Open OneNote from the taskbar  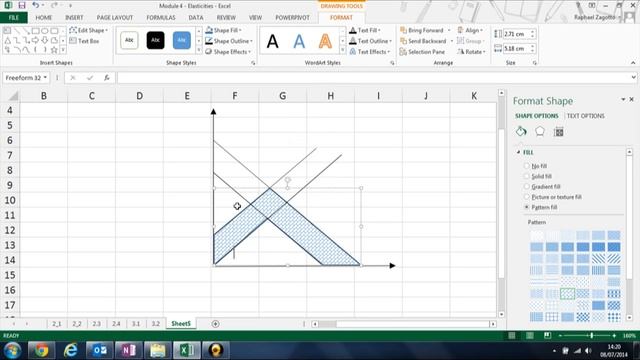(x=129, y=350)
